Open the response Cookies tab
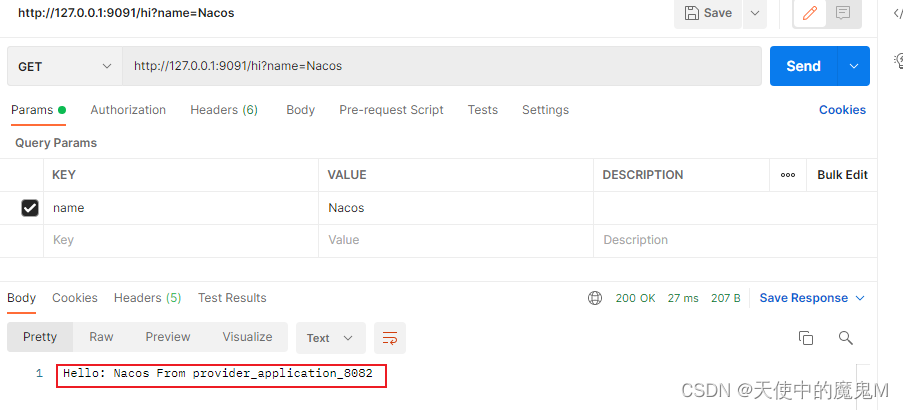The height and width of the screenshot is (410, 903). (75, 298)
